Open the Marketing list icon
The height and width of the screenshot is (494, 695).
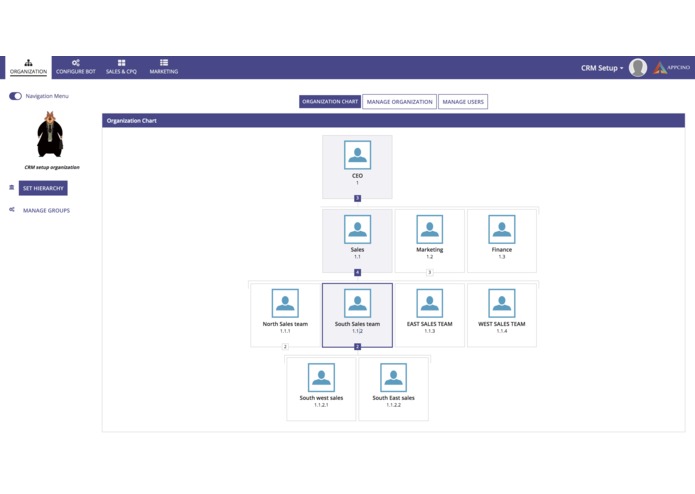pyautogui.click(x=164, y=62)
